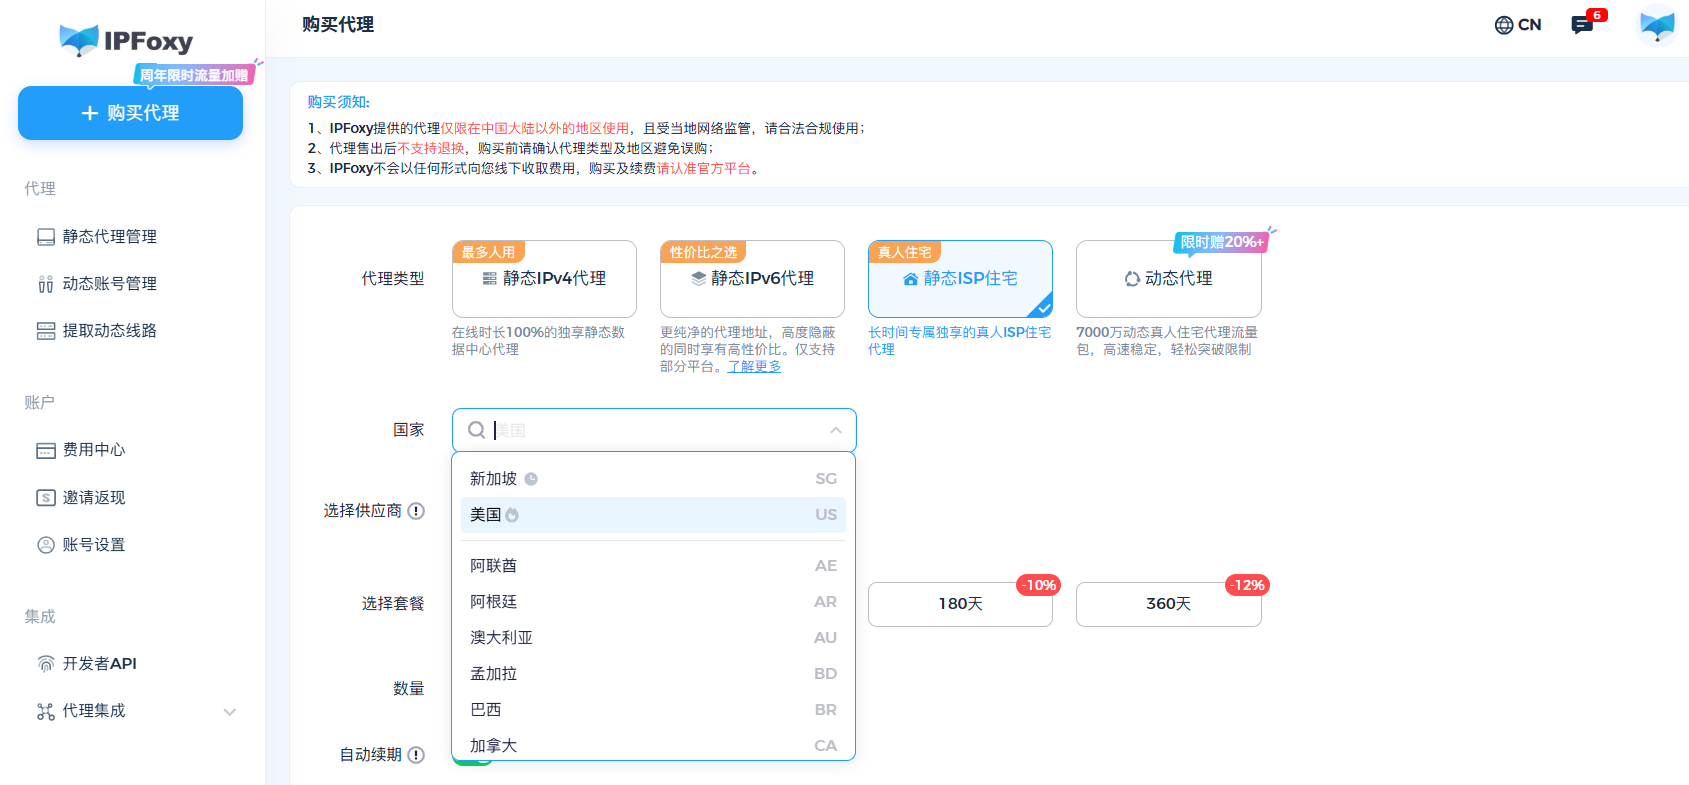Select the 360天 package option

(1168, 604)
